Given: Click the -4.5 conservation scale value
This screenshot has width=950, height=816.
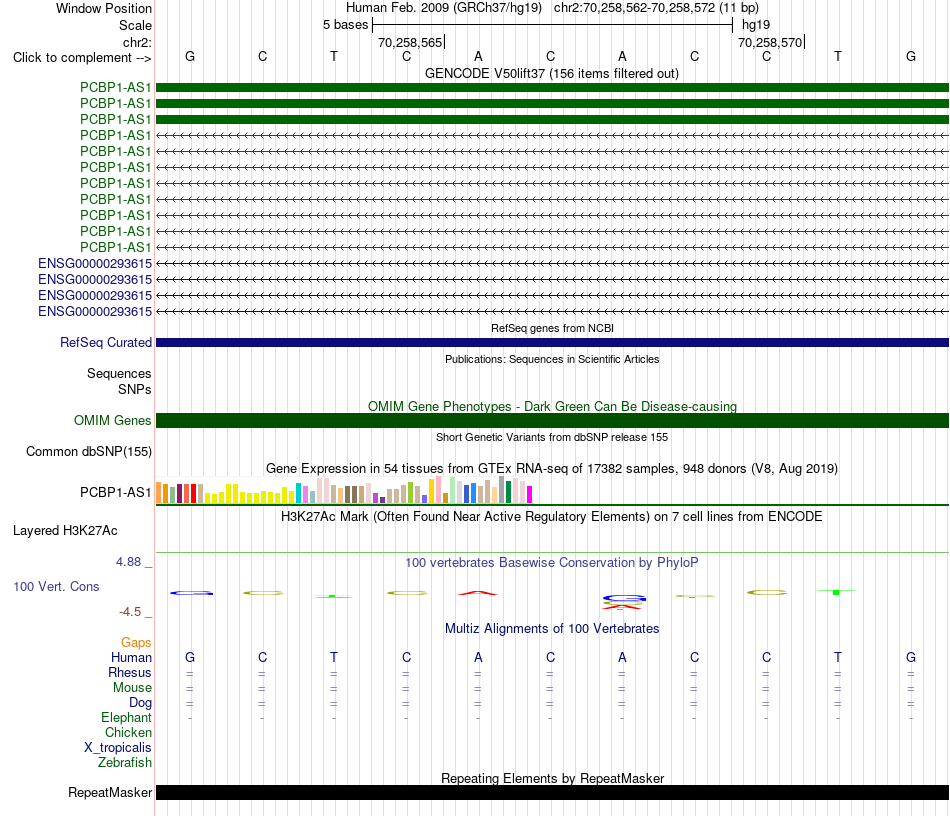Looking at the screenshot, I should (130, 612).
